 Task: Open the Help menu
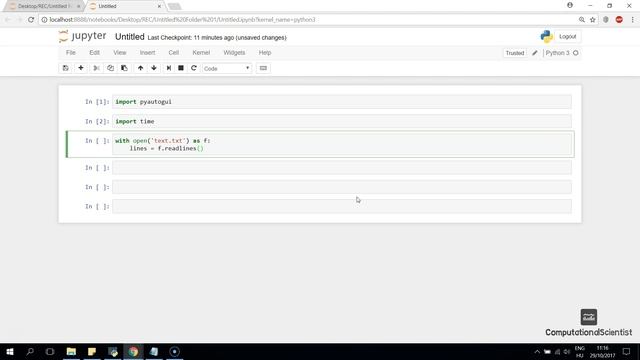pos(264,53)
